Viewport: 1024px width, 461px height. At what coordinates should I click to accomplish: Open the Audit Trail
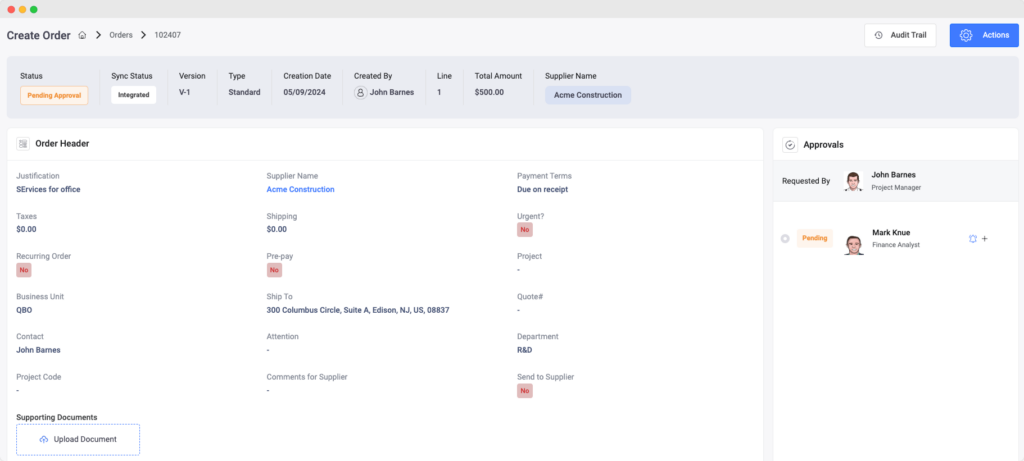(900, 35)
